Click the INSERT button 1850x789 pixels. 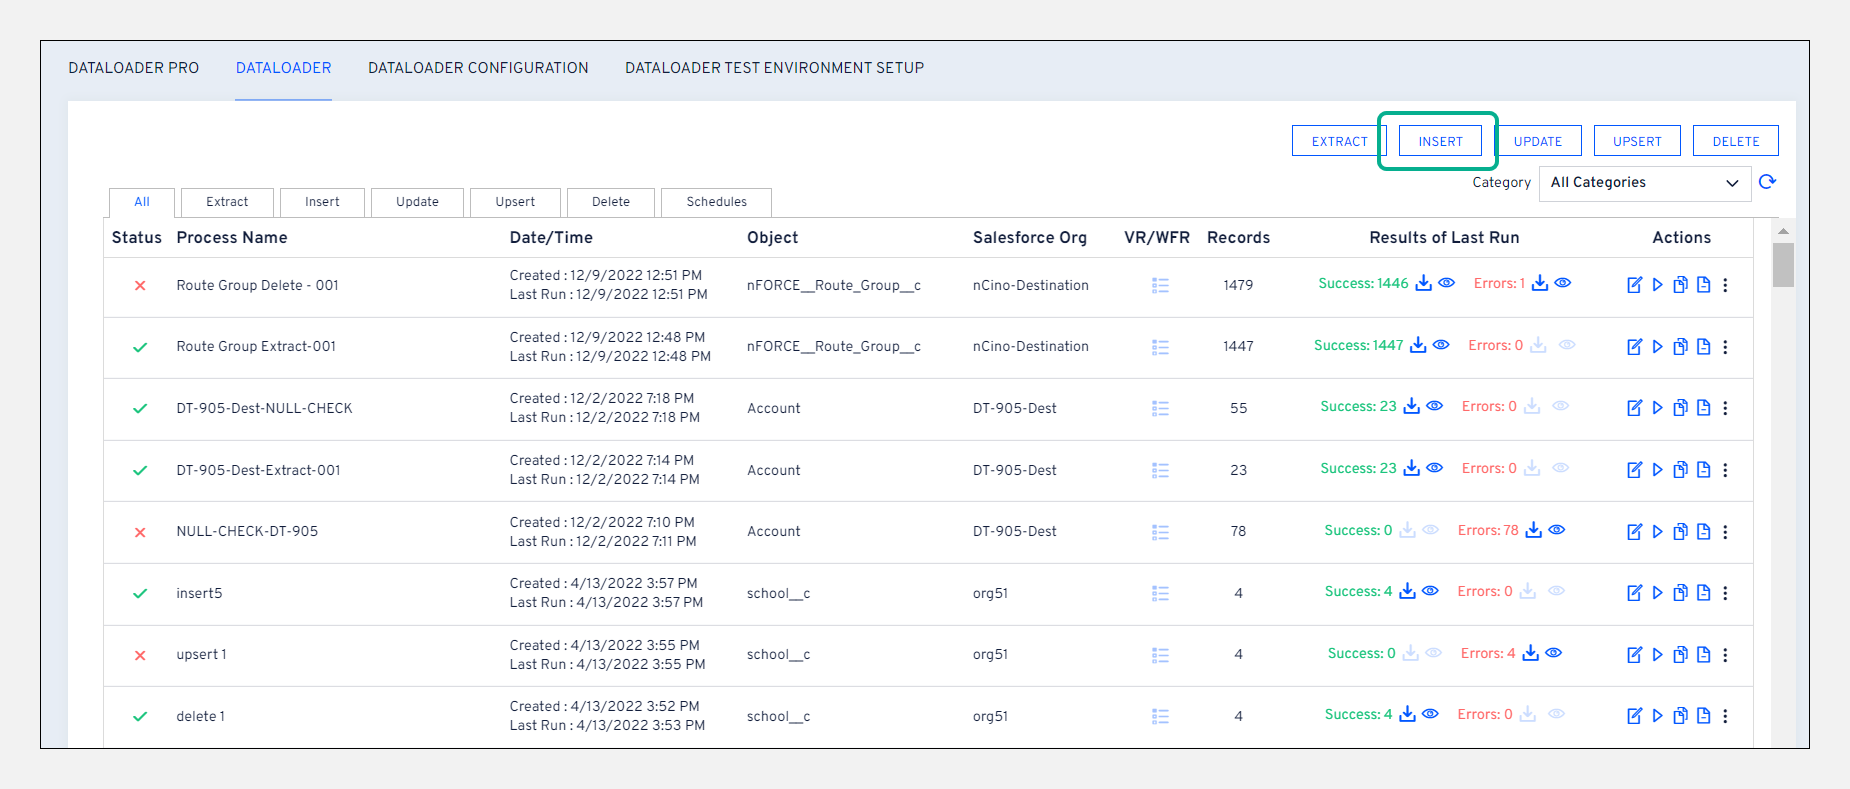(x=1440, y=141)
